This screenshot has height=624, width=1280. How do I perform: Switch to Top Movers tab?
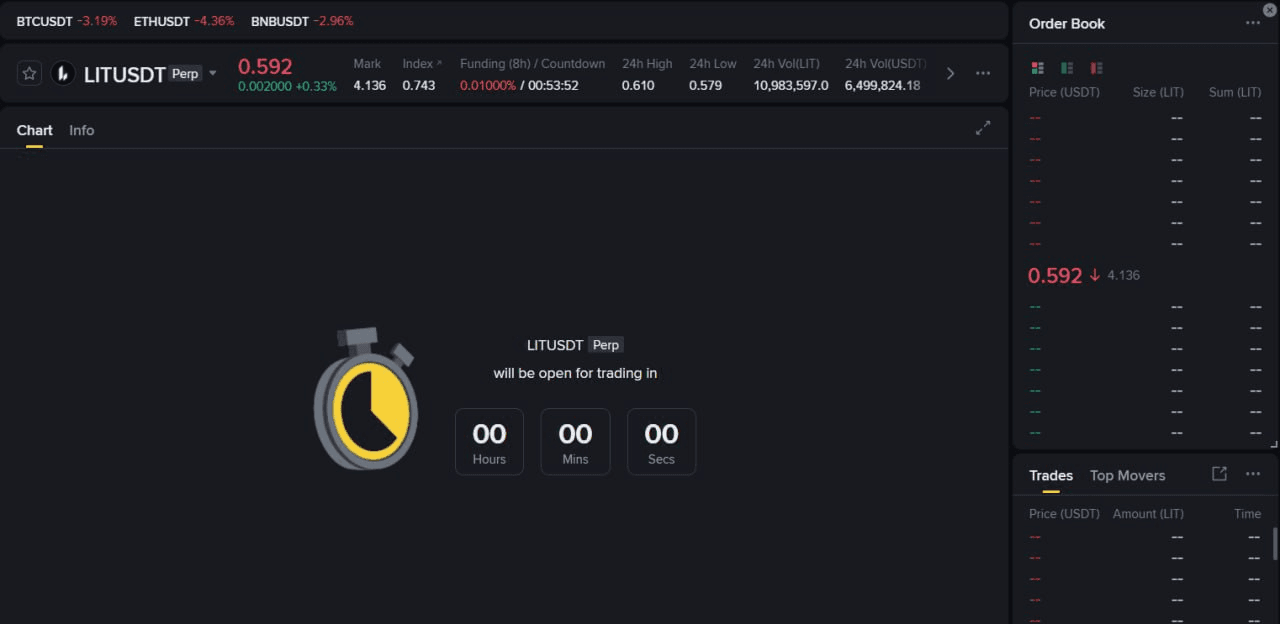click(x=1127, y=476)
